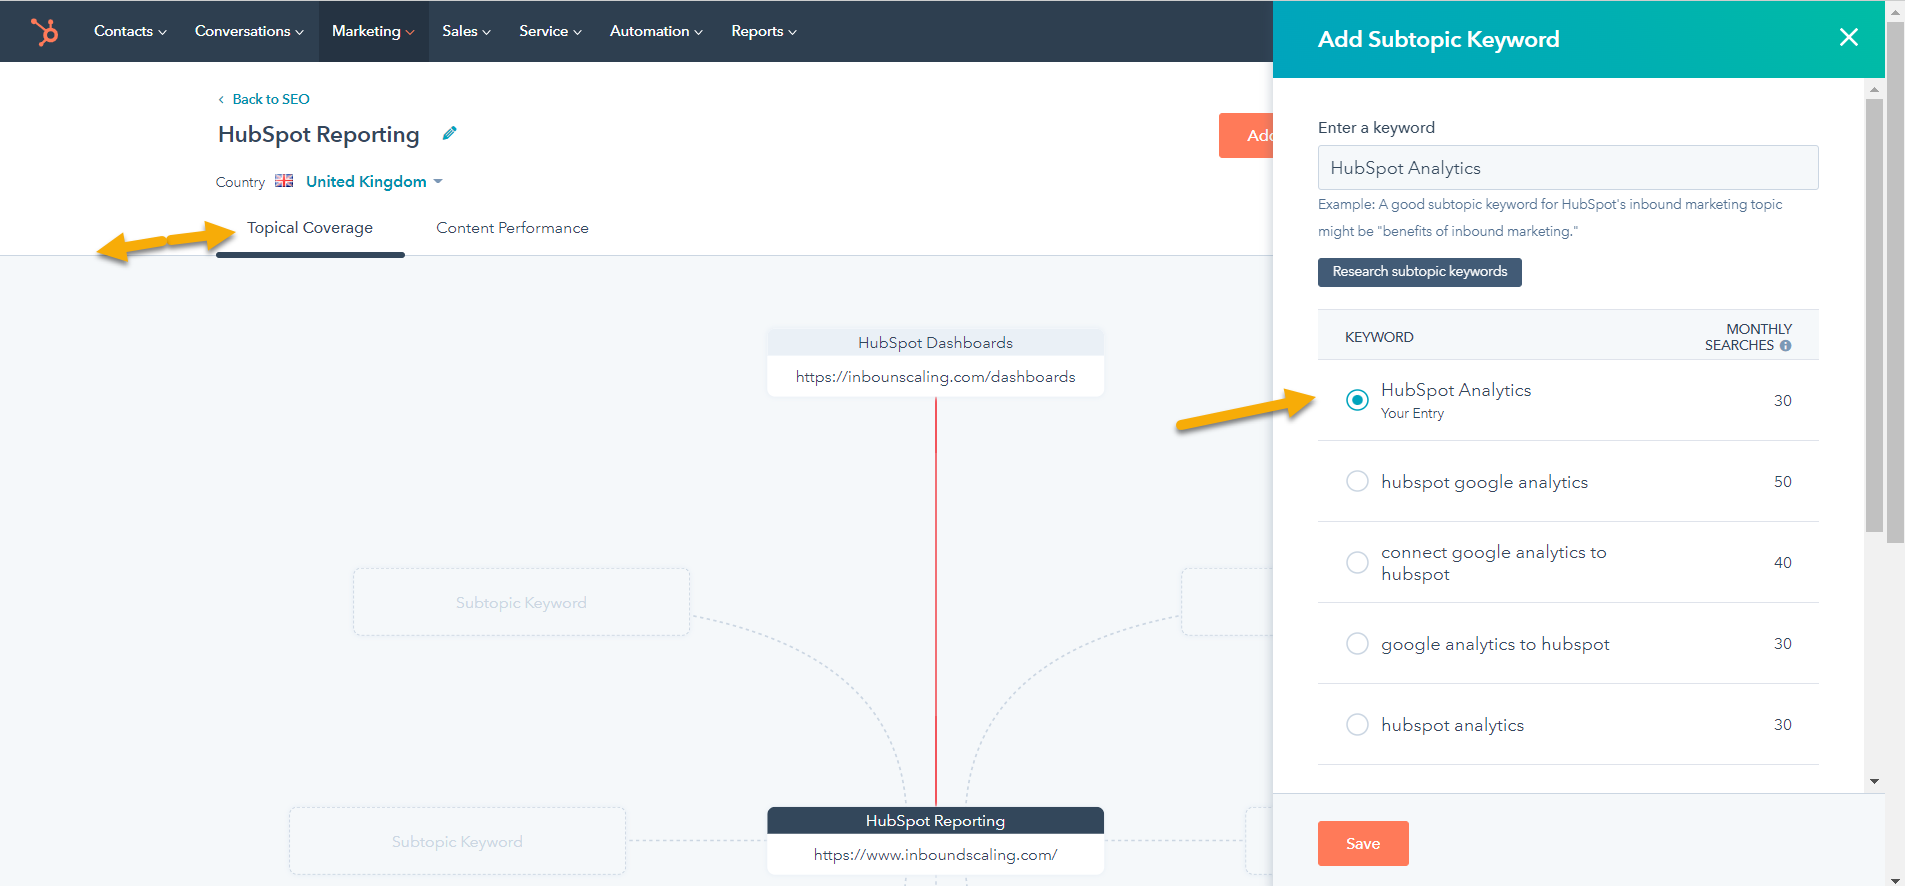Select hubspot google analytics radio button
1905x886 pixels.
[1357, 481]
